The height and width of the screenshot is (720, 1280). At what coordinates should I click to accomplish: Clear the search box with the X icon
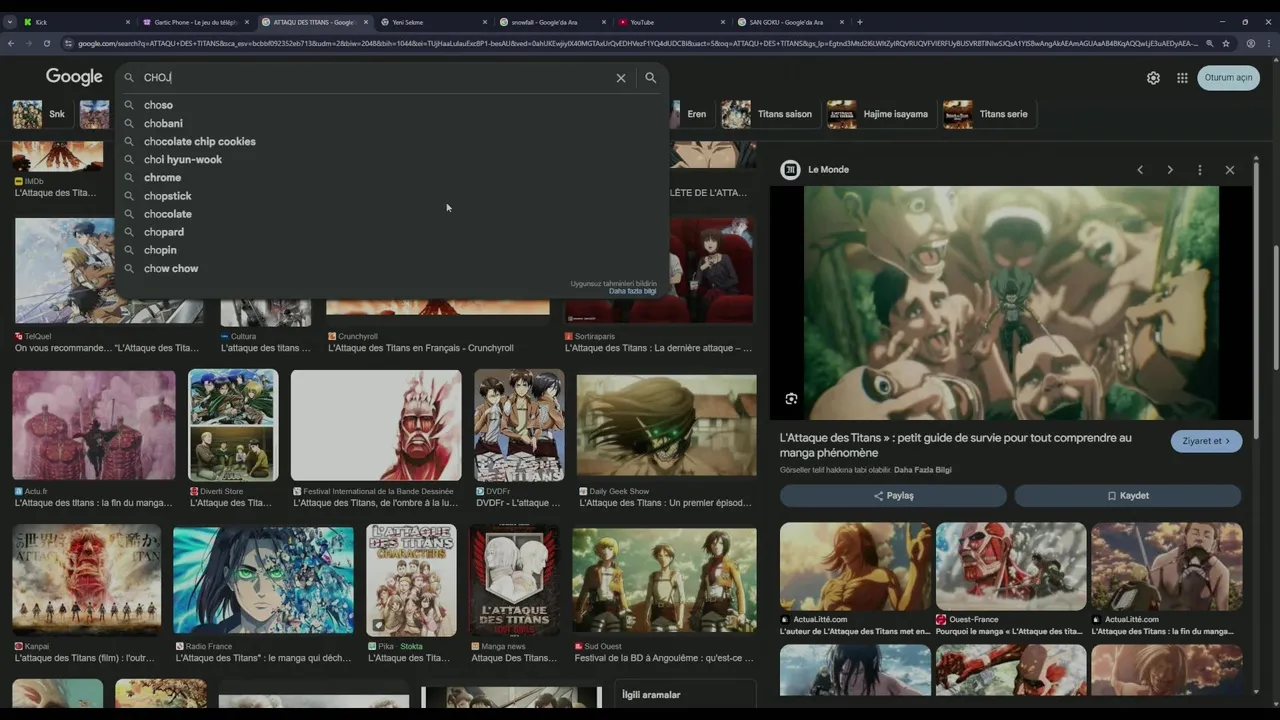(621, 77)
